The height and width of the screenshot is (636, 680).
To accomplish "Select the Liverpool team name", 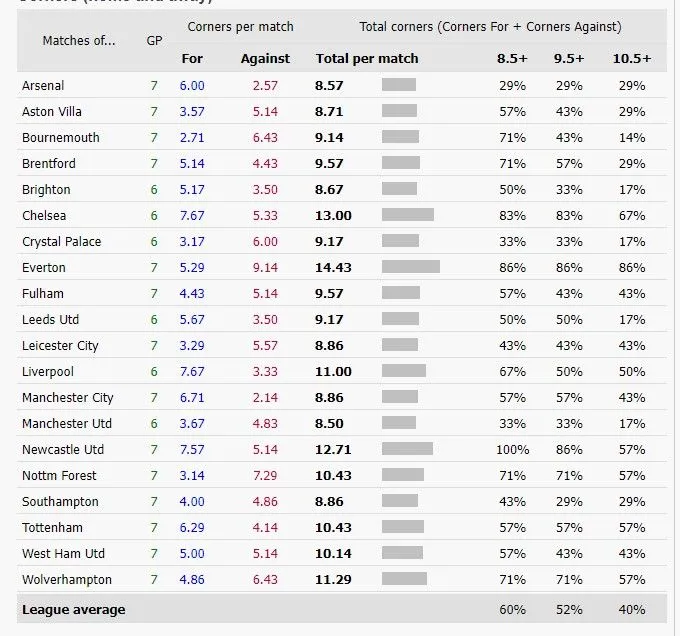I will (48, 372).
